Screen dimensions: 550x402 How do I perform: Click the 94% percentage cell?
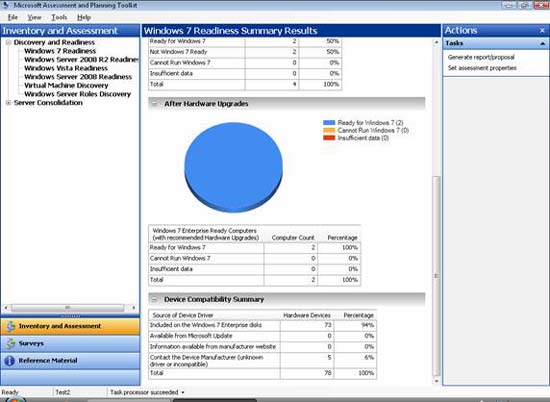355,325
